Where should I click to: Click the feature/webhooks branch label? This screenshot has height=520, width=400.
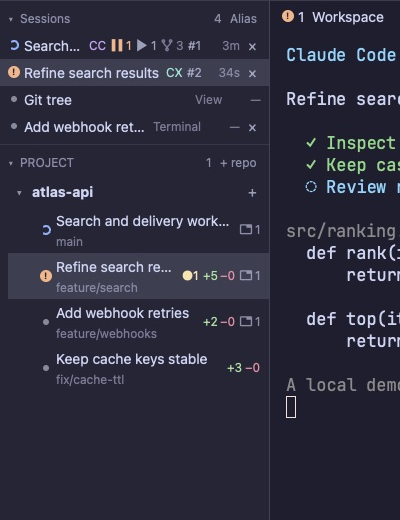(106, 334)
